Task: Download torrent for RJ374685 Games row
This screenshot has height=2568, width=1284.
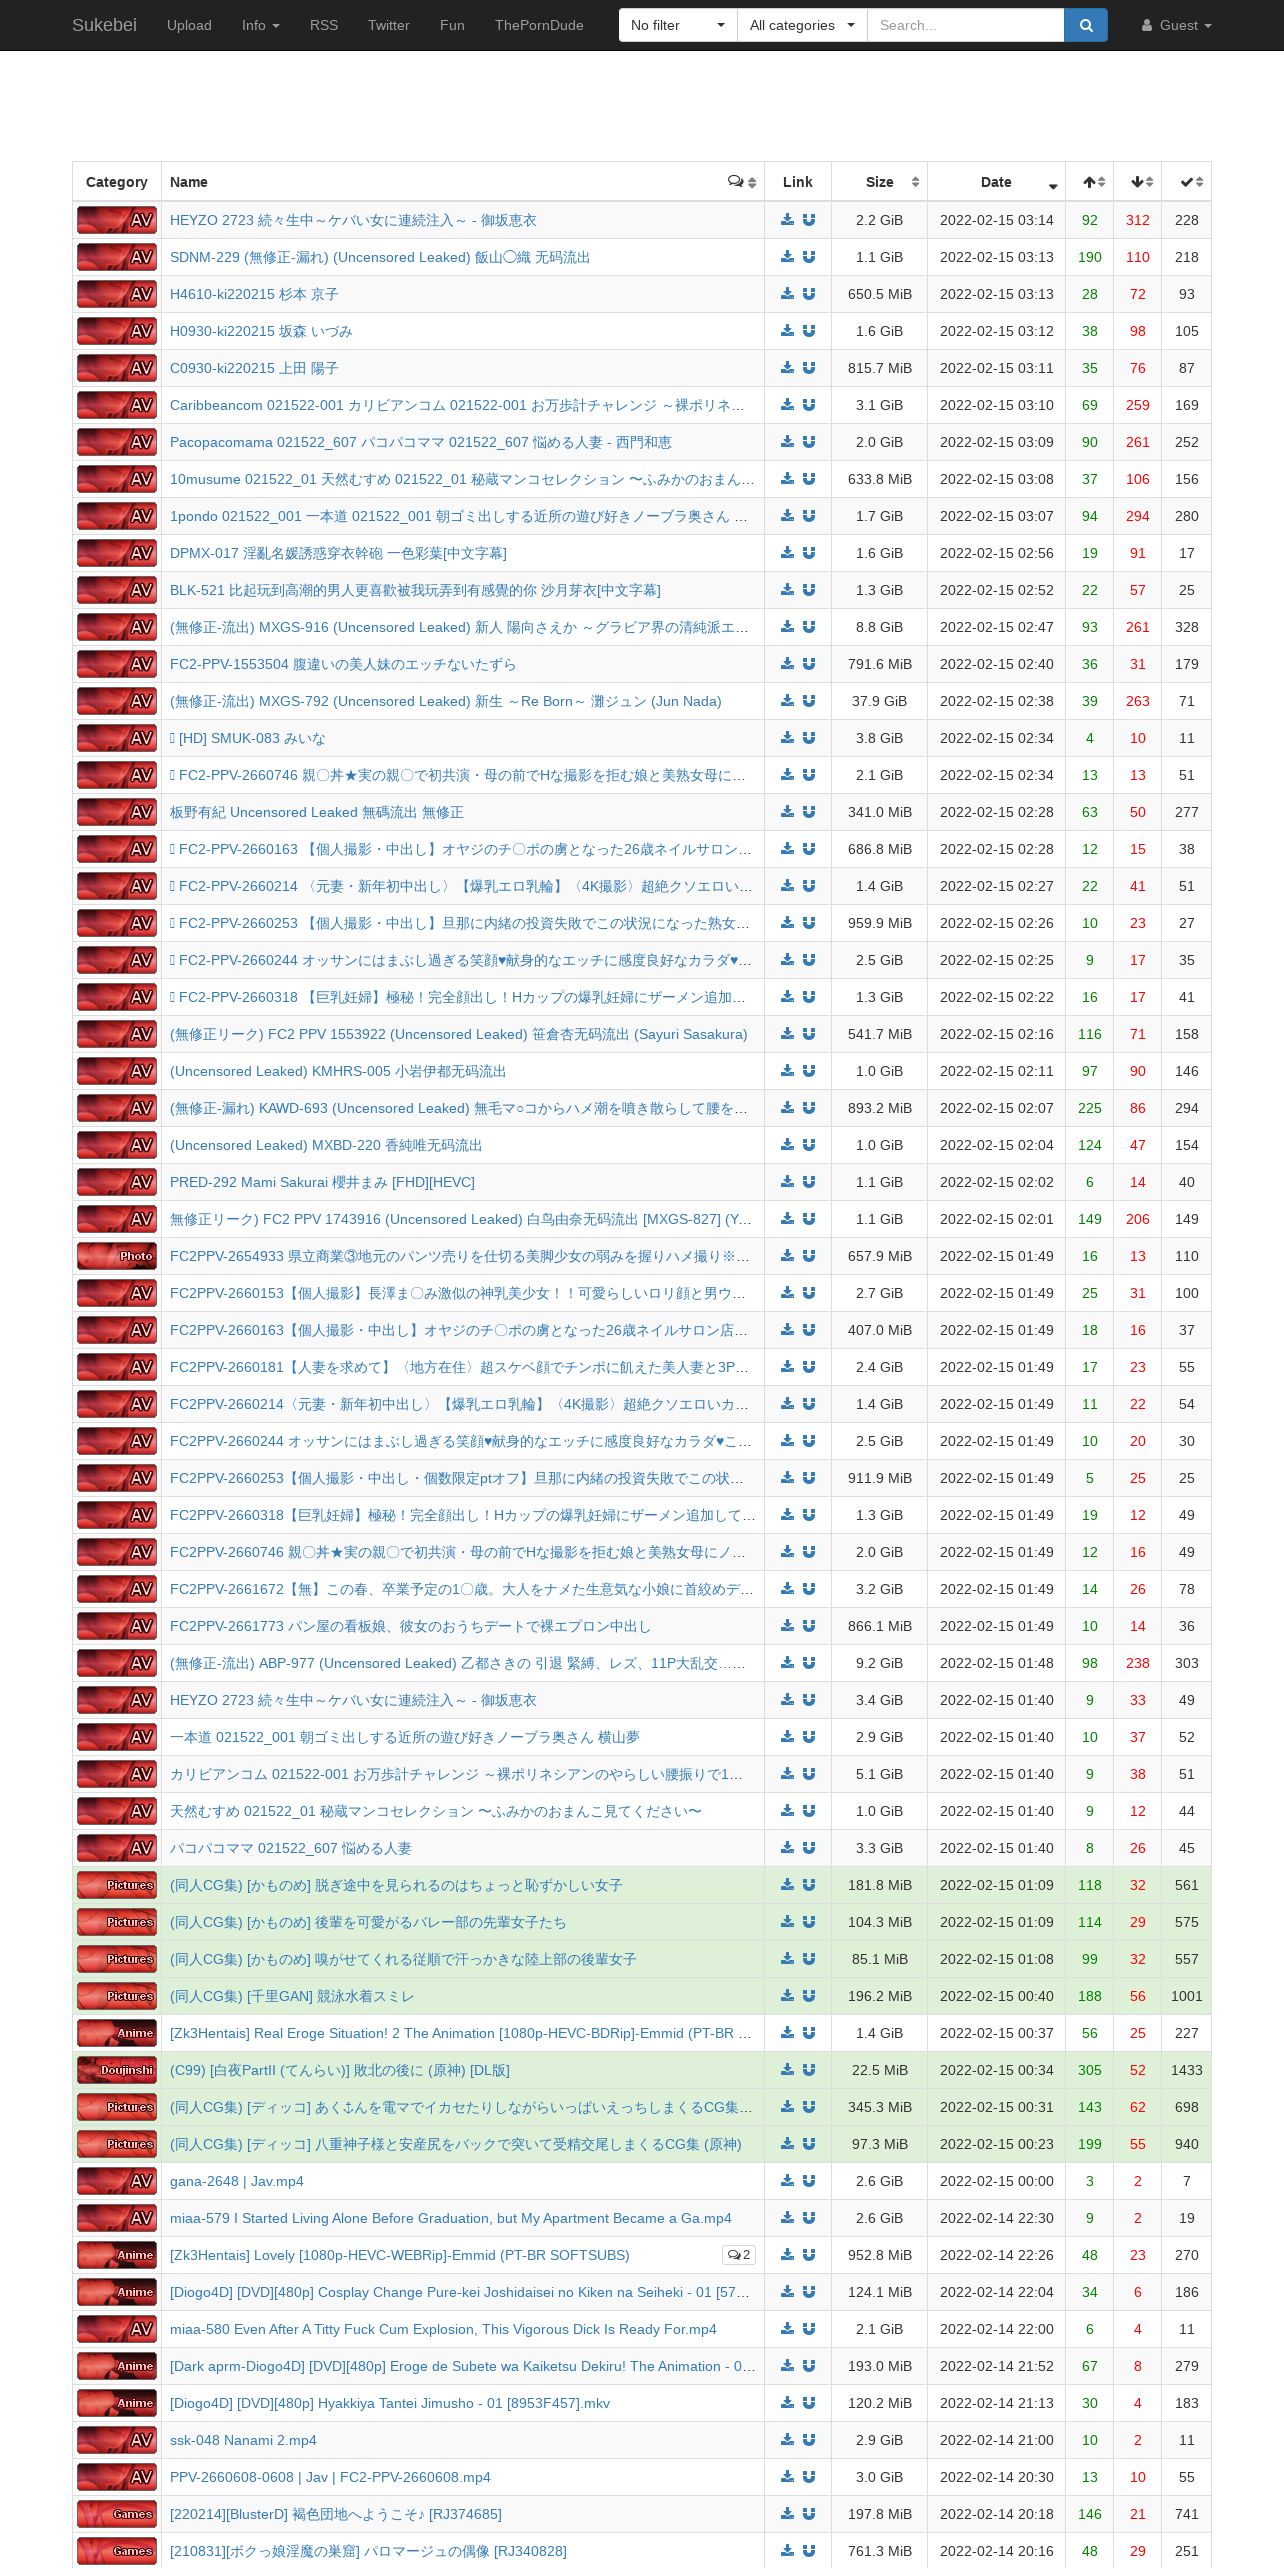Action: 788,2514
